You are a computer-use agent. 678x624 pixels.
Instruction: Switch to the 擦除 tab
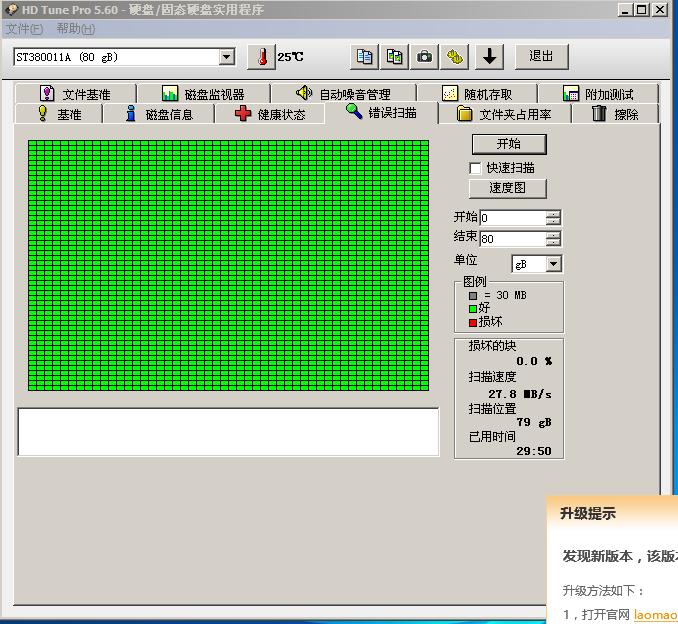[x=615, y=114]
